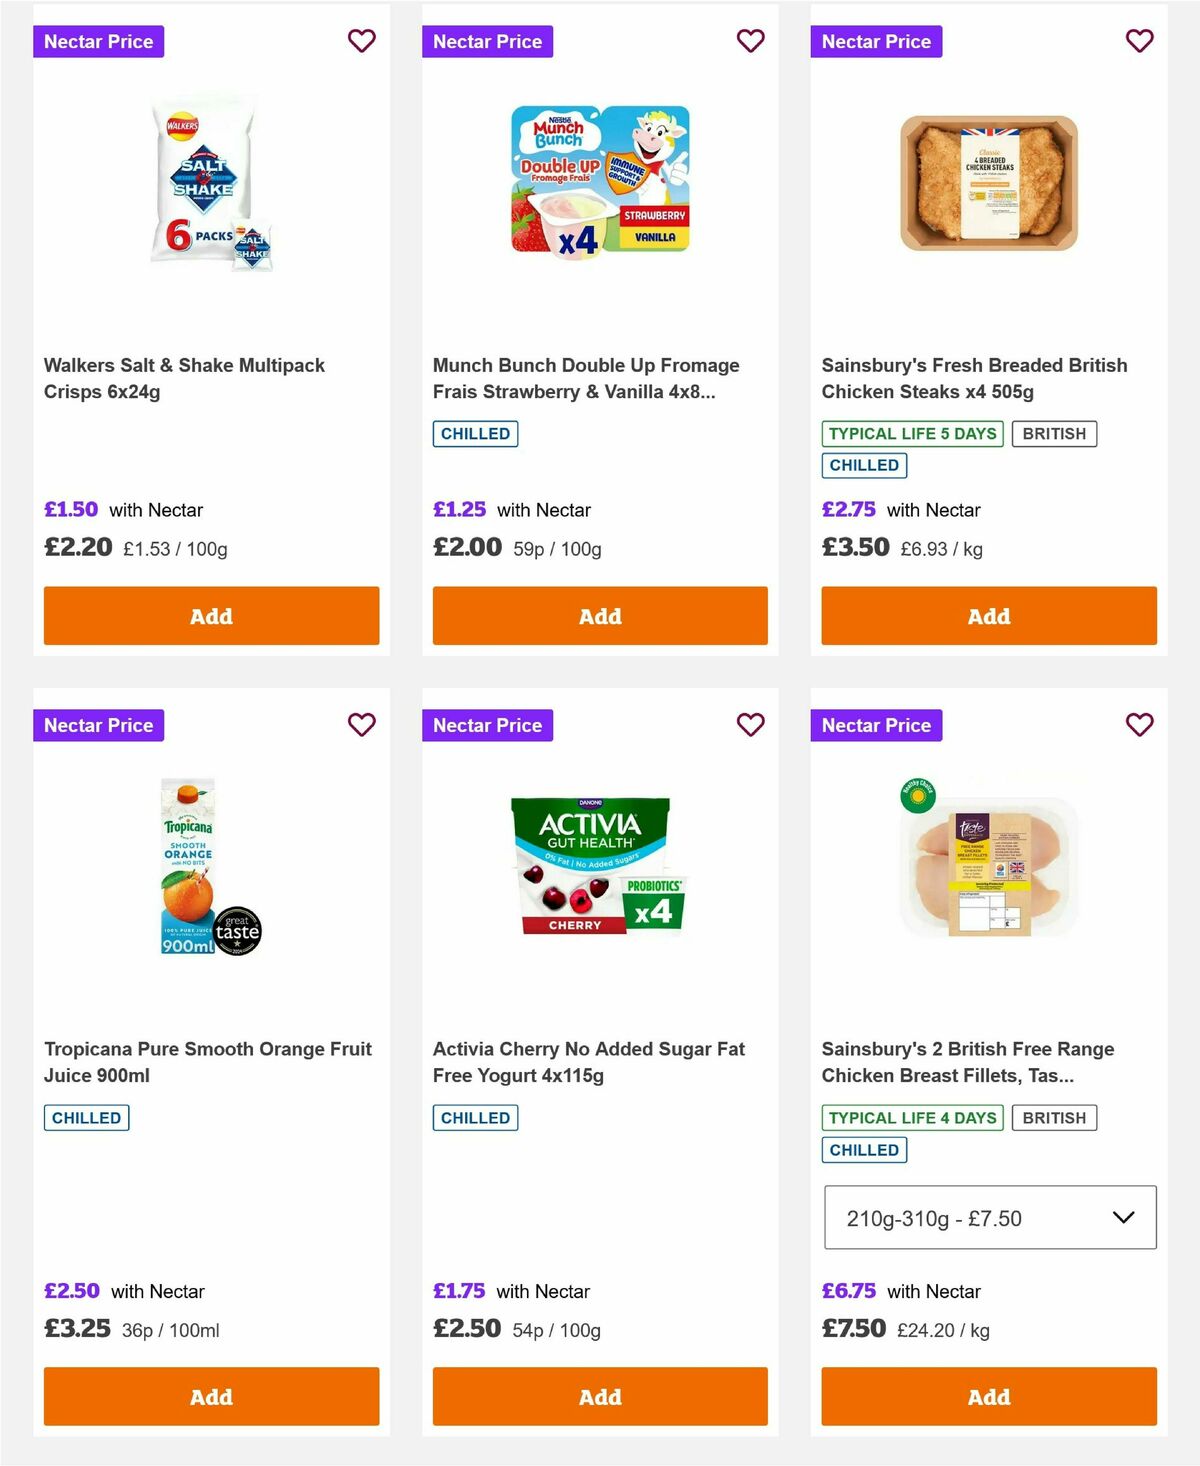
Task: Add Munch Bunch Fromage Frais to favourites
Action: click(750, 41)
